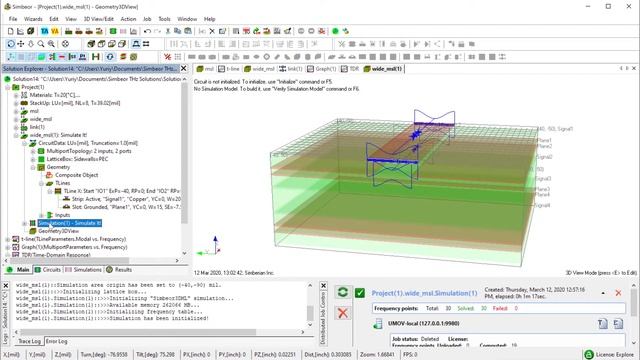Click the black X delete icon
Viewport: 640px width, 360px height.
point(212,31)
